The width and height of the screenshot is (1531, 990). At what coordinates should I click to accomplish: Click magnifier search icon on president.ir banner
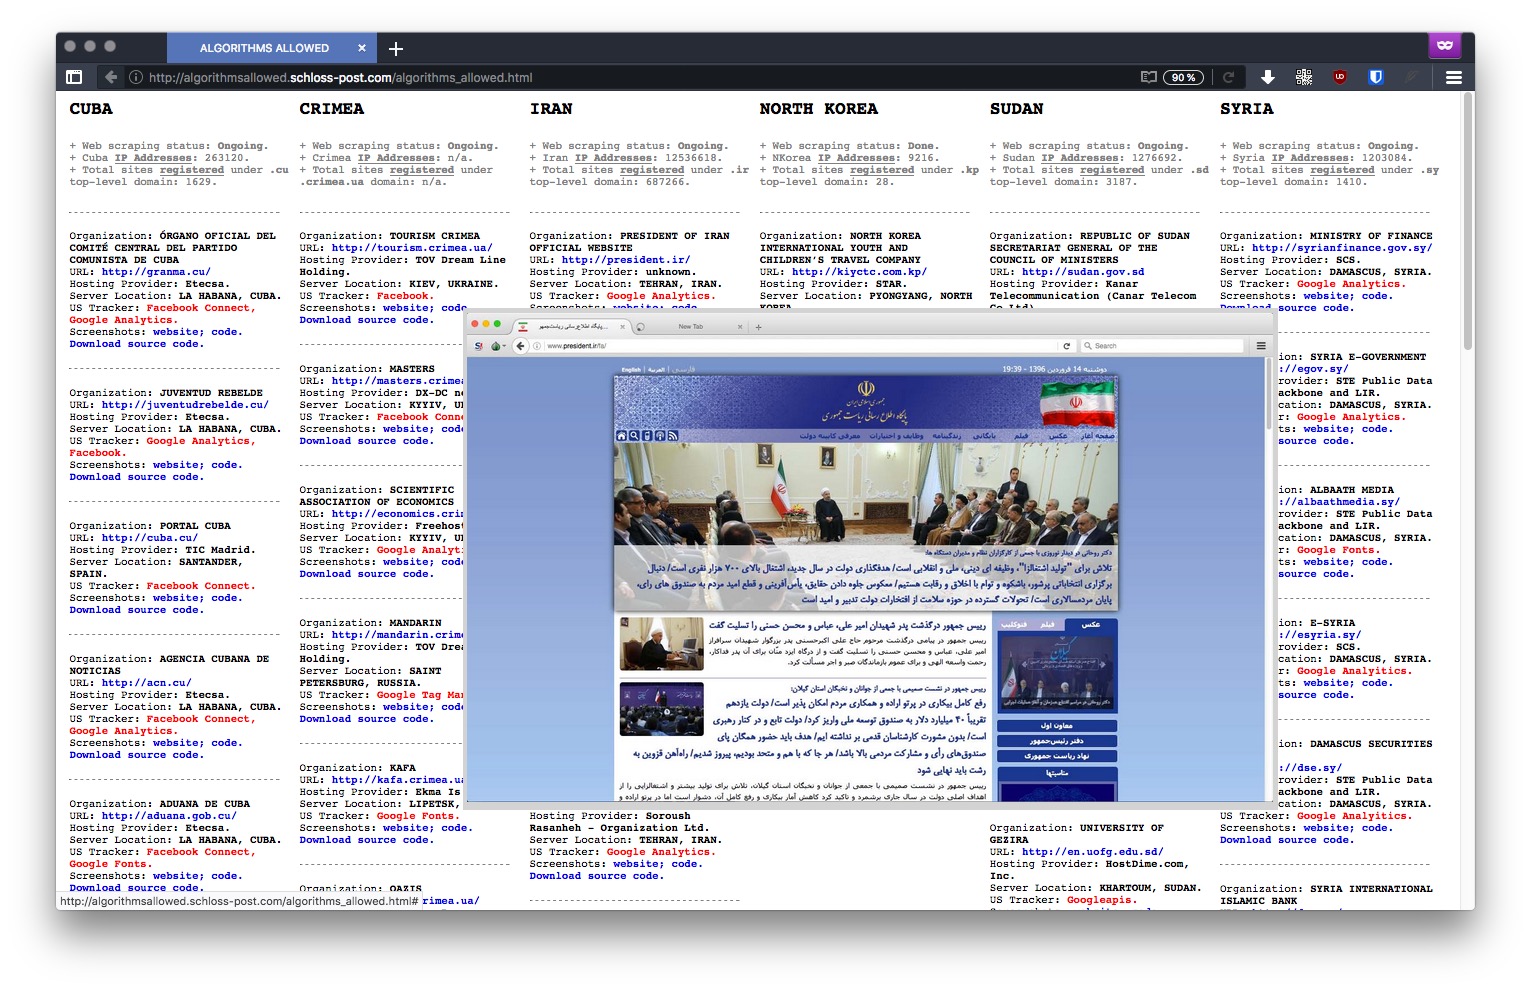point(634,435)
